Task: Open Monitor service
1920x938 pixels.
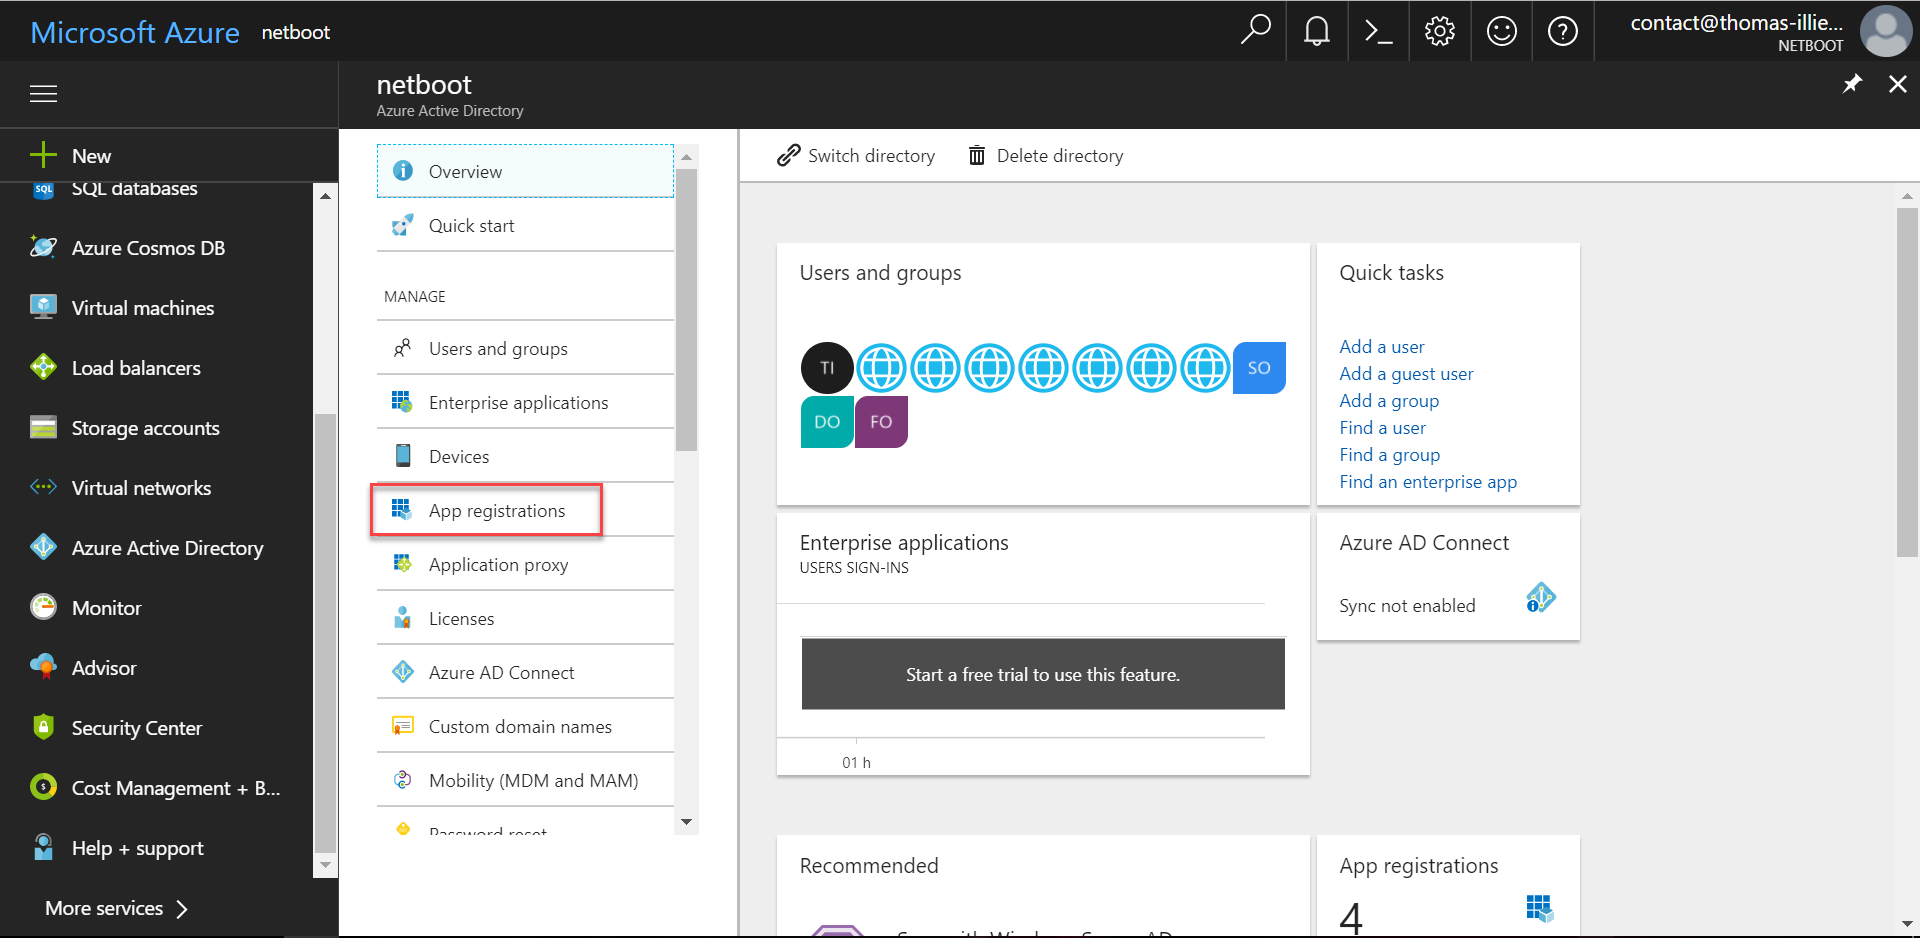Action: pos(106,608)
